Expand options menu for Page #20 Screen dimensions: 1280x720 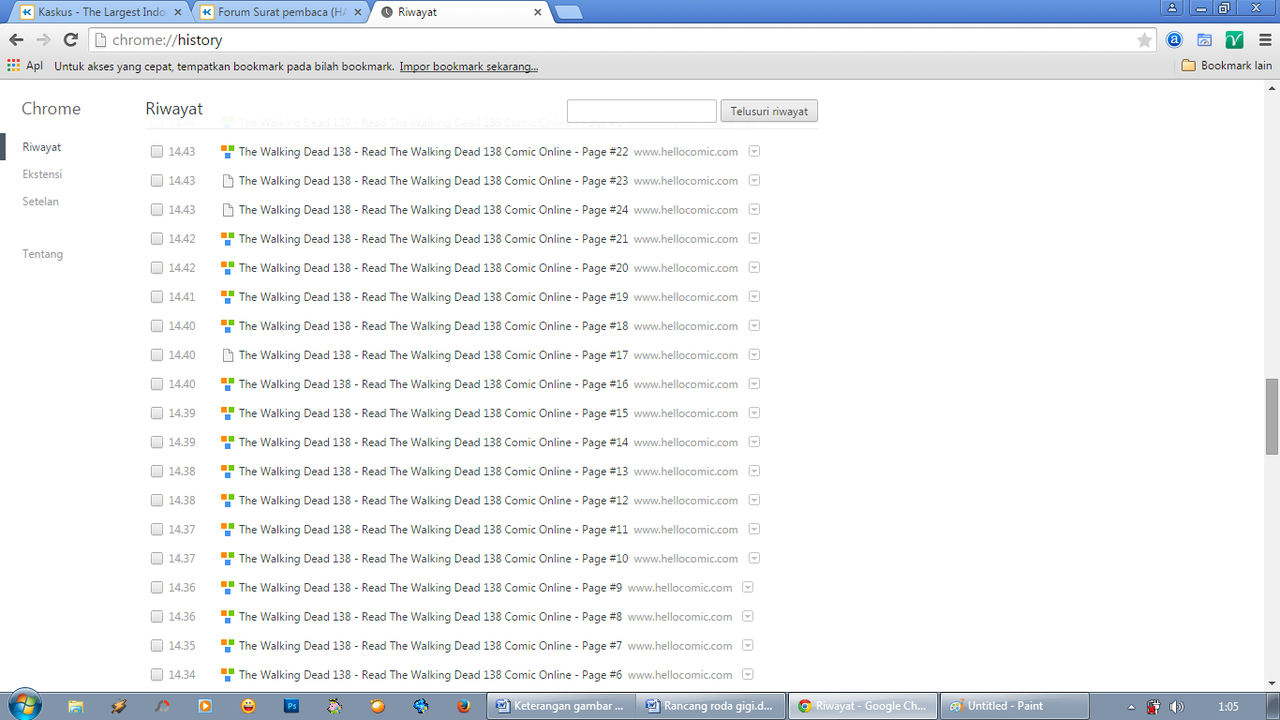pos(754,268)
